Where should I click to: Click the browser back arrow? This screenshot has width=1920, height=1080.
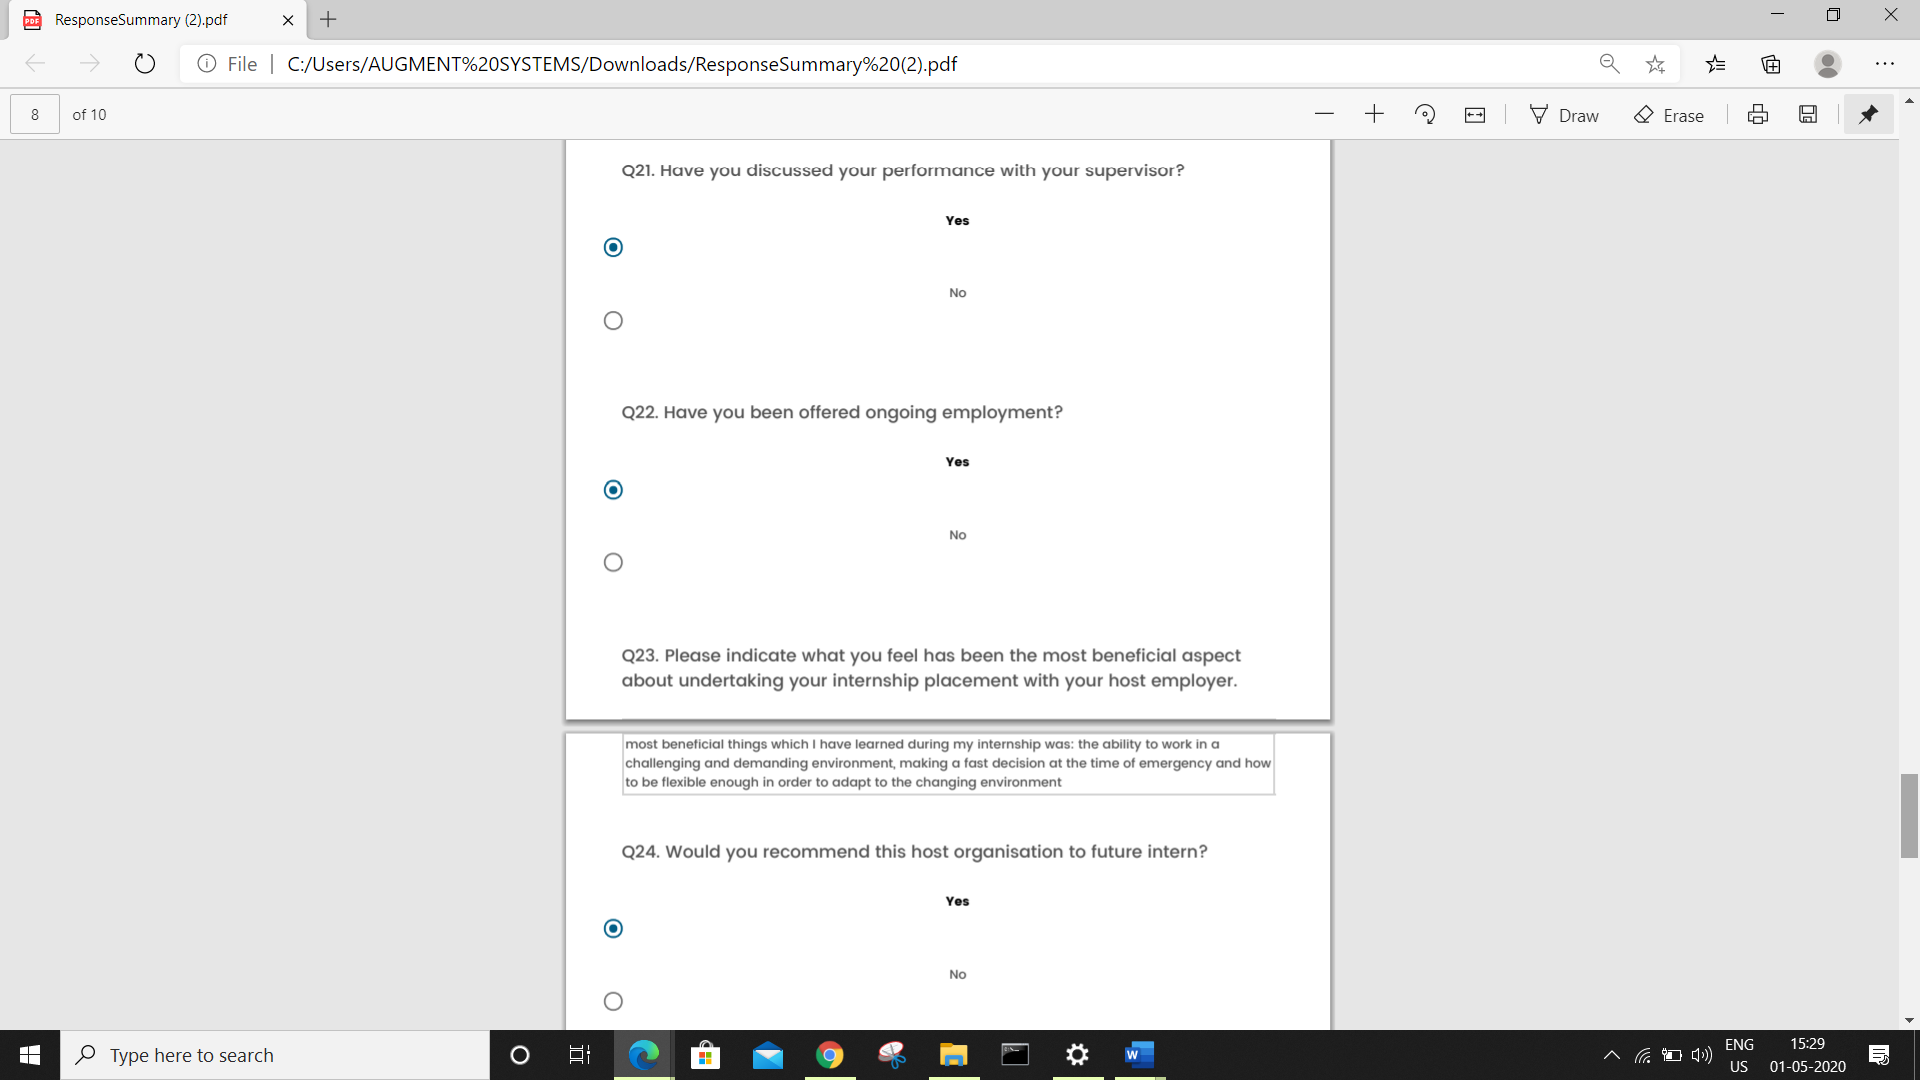click(x=36, y=64)
